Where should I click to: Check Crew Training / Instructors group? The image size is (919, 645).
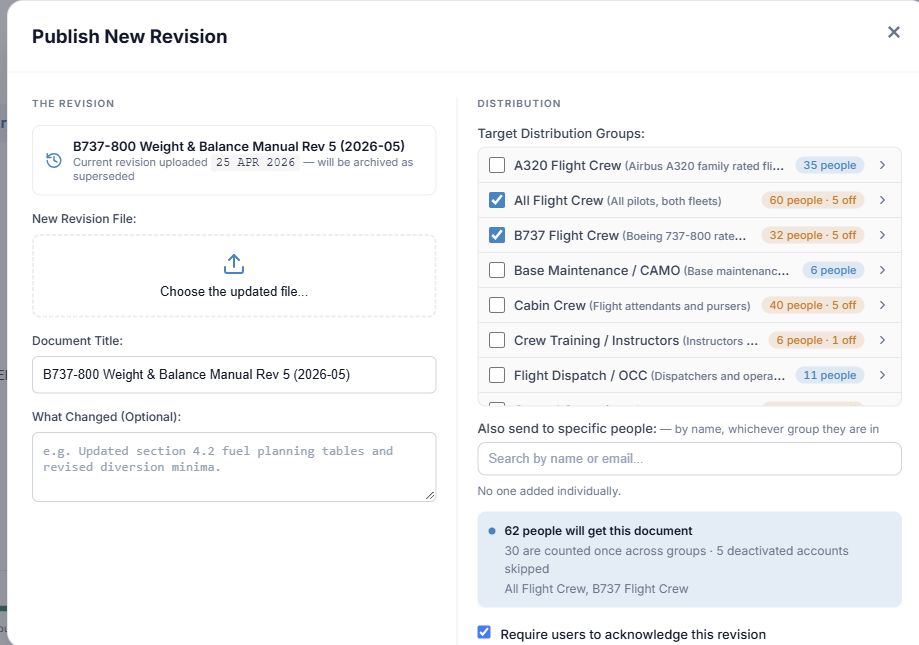(497, 340)
